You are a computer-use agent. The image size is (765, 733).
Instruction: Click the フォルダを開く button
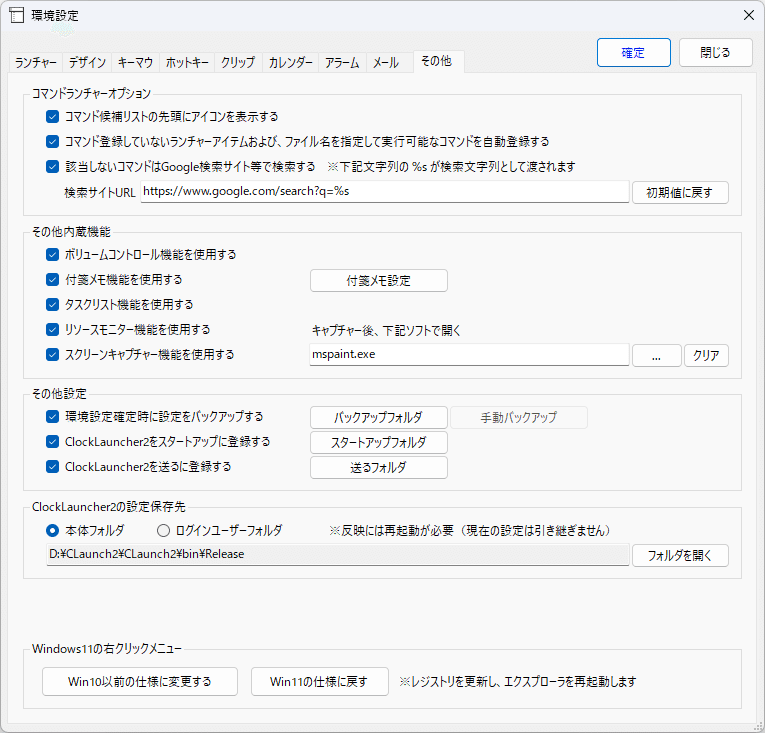click(x=680, y=555)
